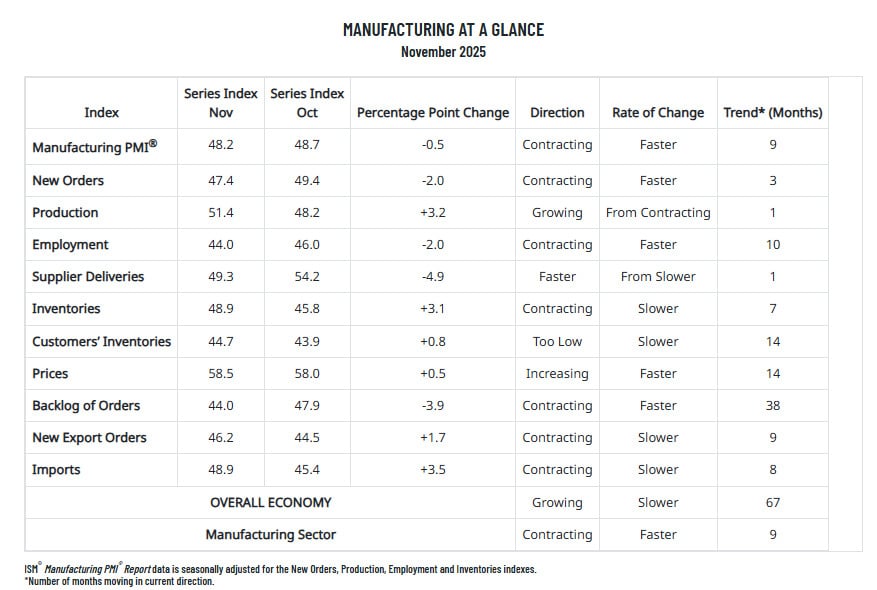Viewport: 877px width, 590px height.
Task: Select the "Customers' Inventories" row label
Action: click(101, 342)
